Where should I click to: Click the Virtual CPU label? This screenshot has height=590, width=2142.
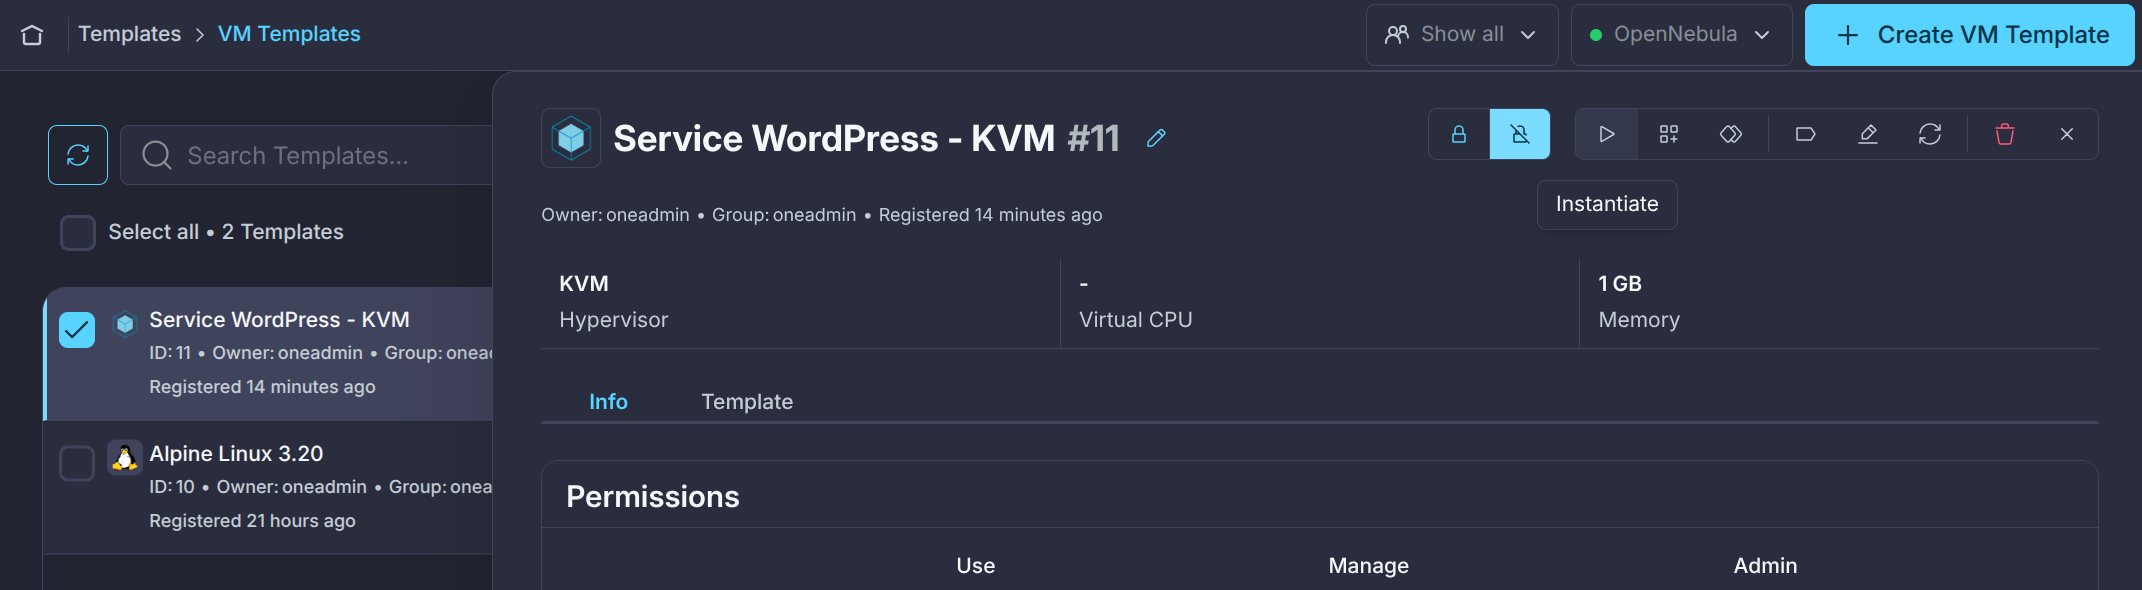[x=1136, y=320]
